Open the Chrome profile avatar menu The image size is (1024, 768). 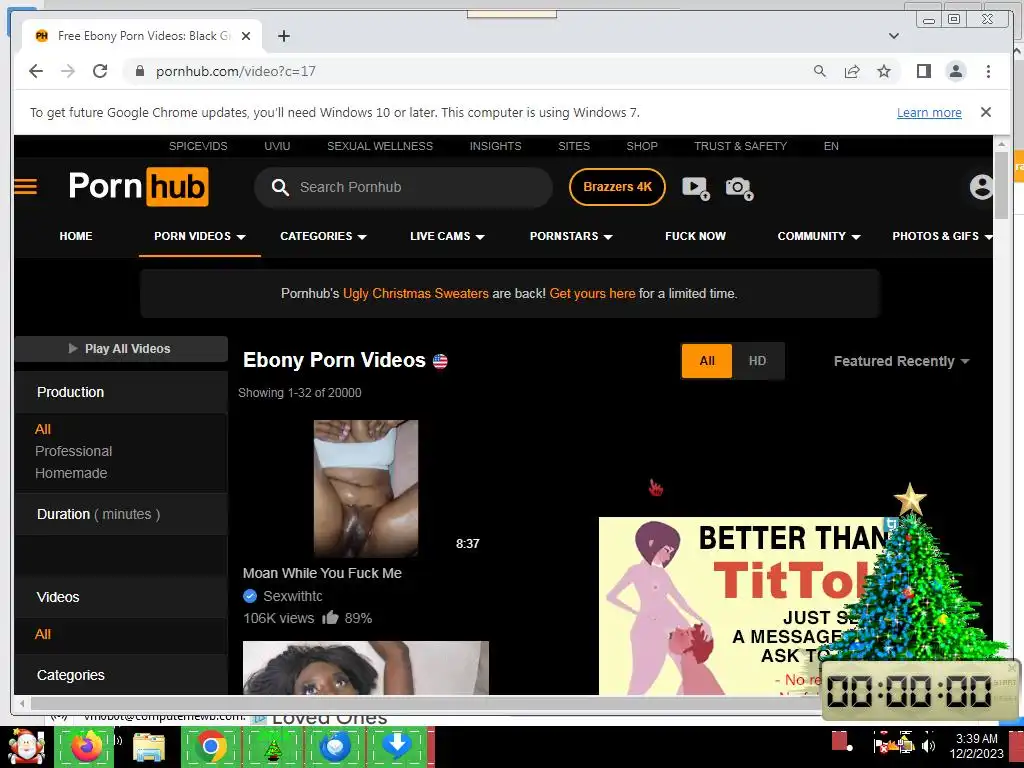coord(955,71)
